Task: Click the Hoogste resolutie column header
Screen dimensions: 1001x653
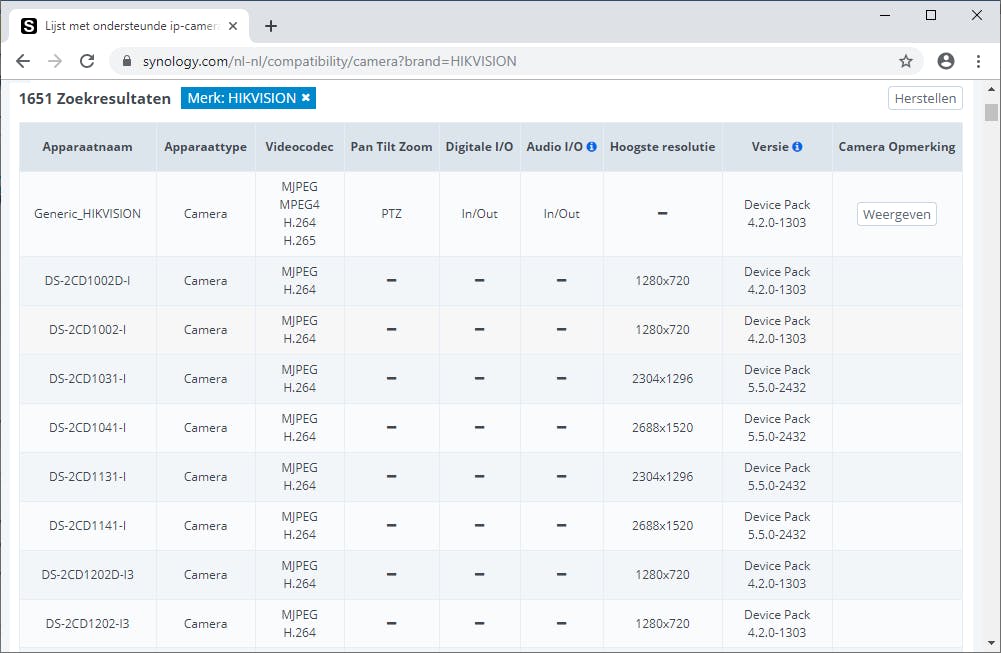Action: tap(662, 147)
